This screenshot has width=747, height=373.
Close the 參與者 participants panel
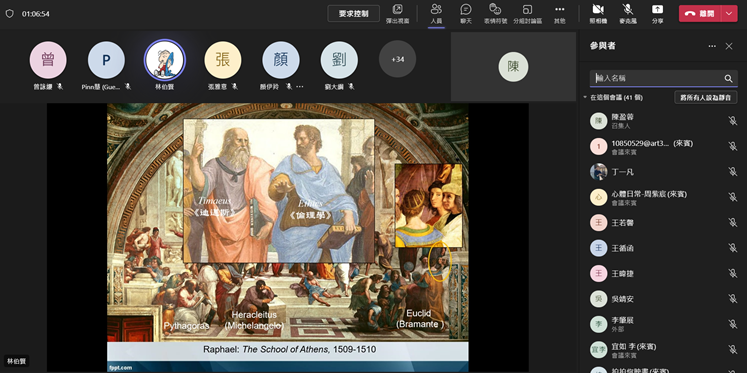coord(729,46)
